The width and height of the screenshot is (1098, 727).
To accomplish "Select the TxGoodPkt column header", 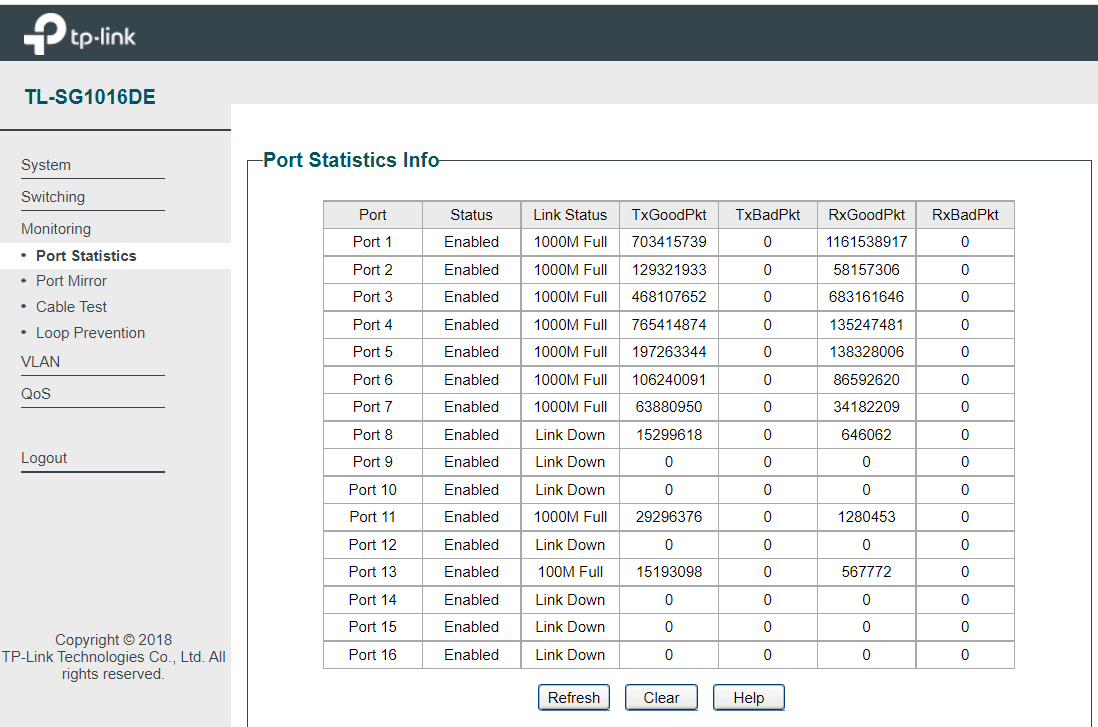I will click(x=669, y=214).
